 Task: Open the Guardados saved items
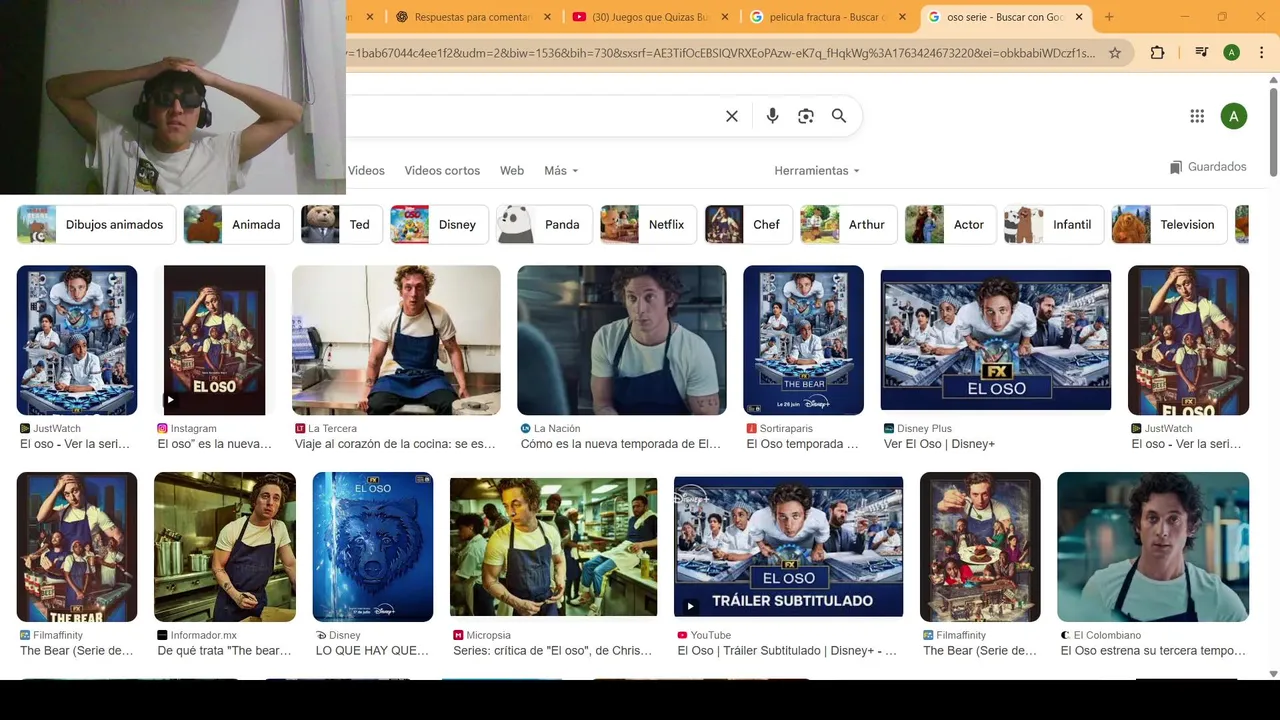(1208, 167)
